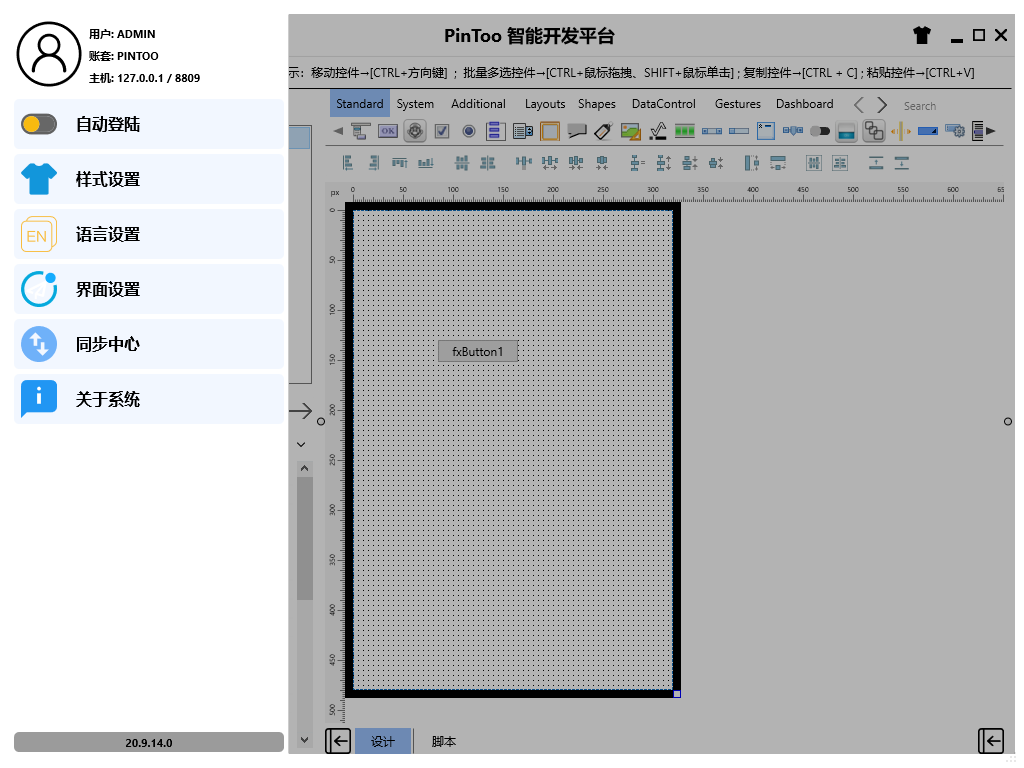Screen dimensions: 1024x768
Task: Space controls equally vertically
Action: [x=637, y=163]
